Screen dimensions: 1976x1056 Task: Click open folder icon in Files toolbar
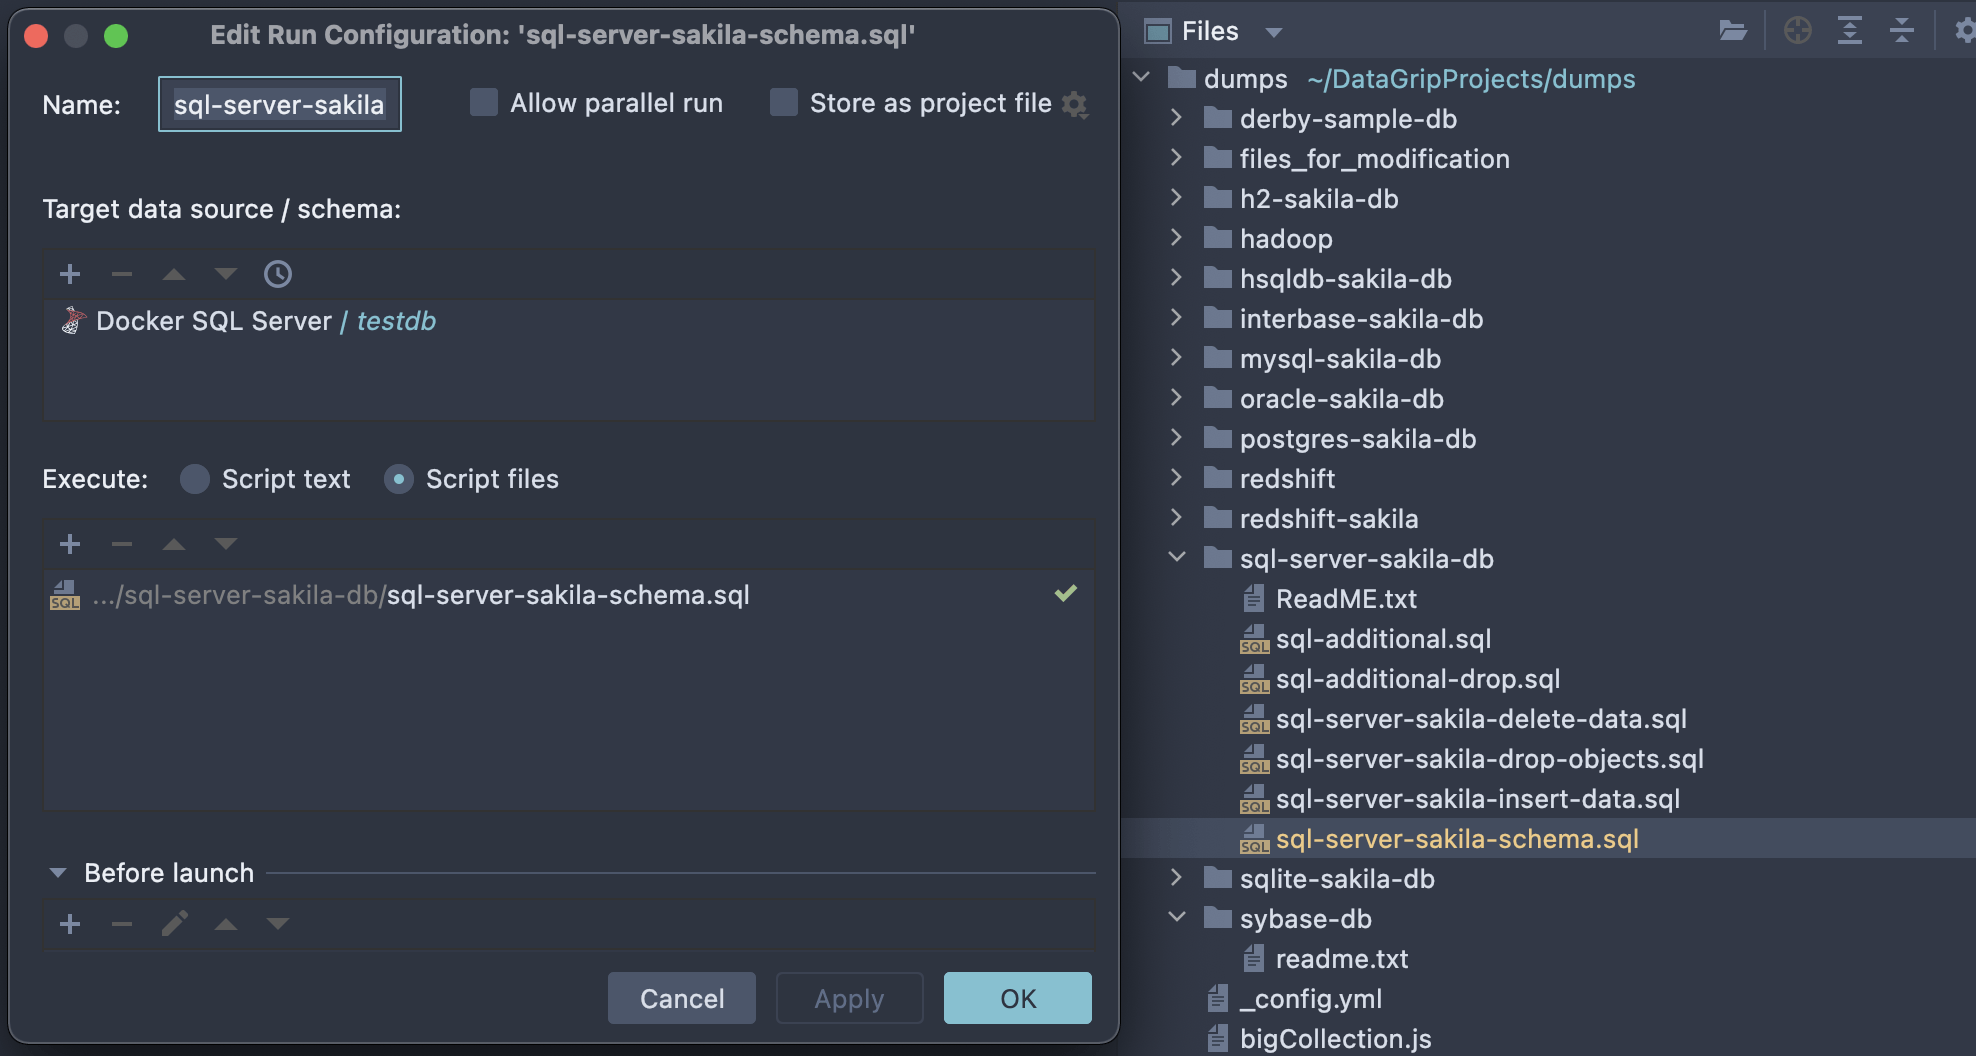click(1733, 31)
